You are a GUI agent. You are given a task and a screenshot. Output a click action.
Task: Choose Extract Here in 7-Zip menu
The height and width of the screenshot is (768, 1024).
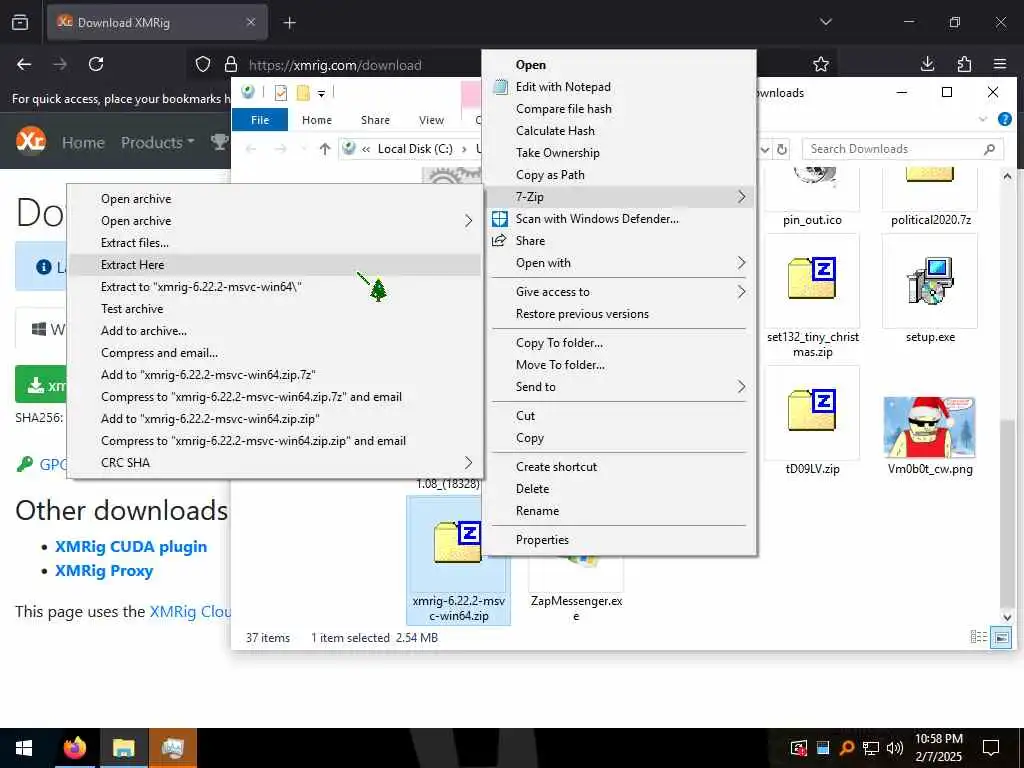274,264
